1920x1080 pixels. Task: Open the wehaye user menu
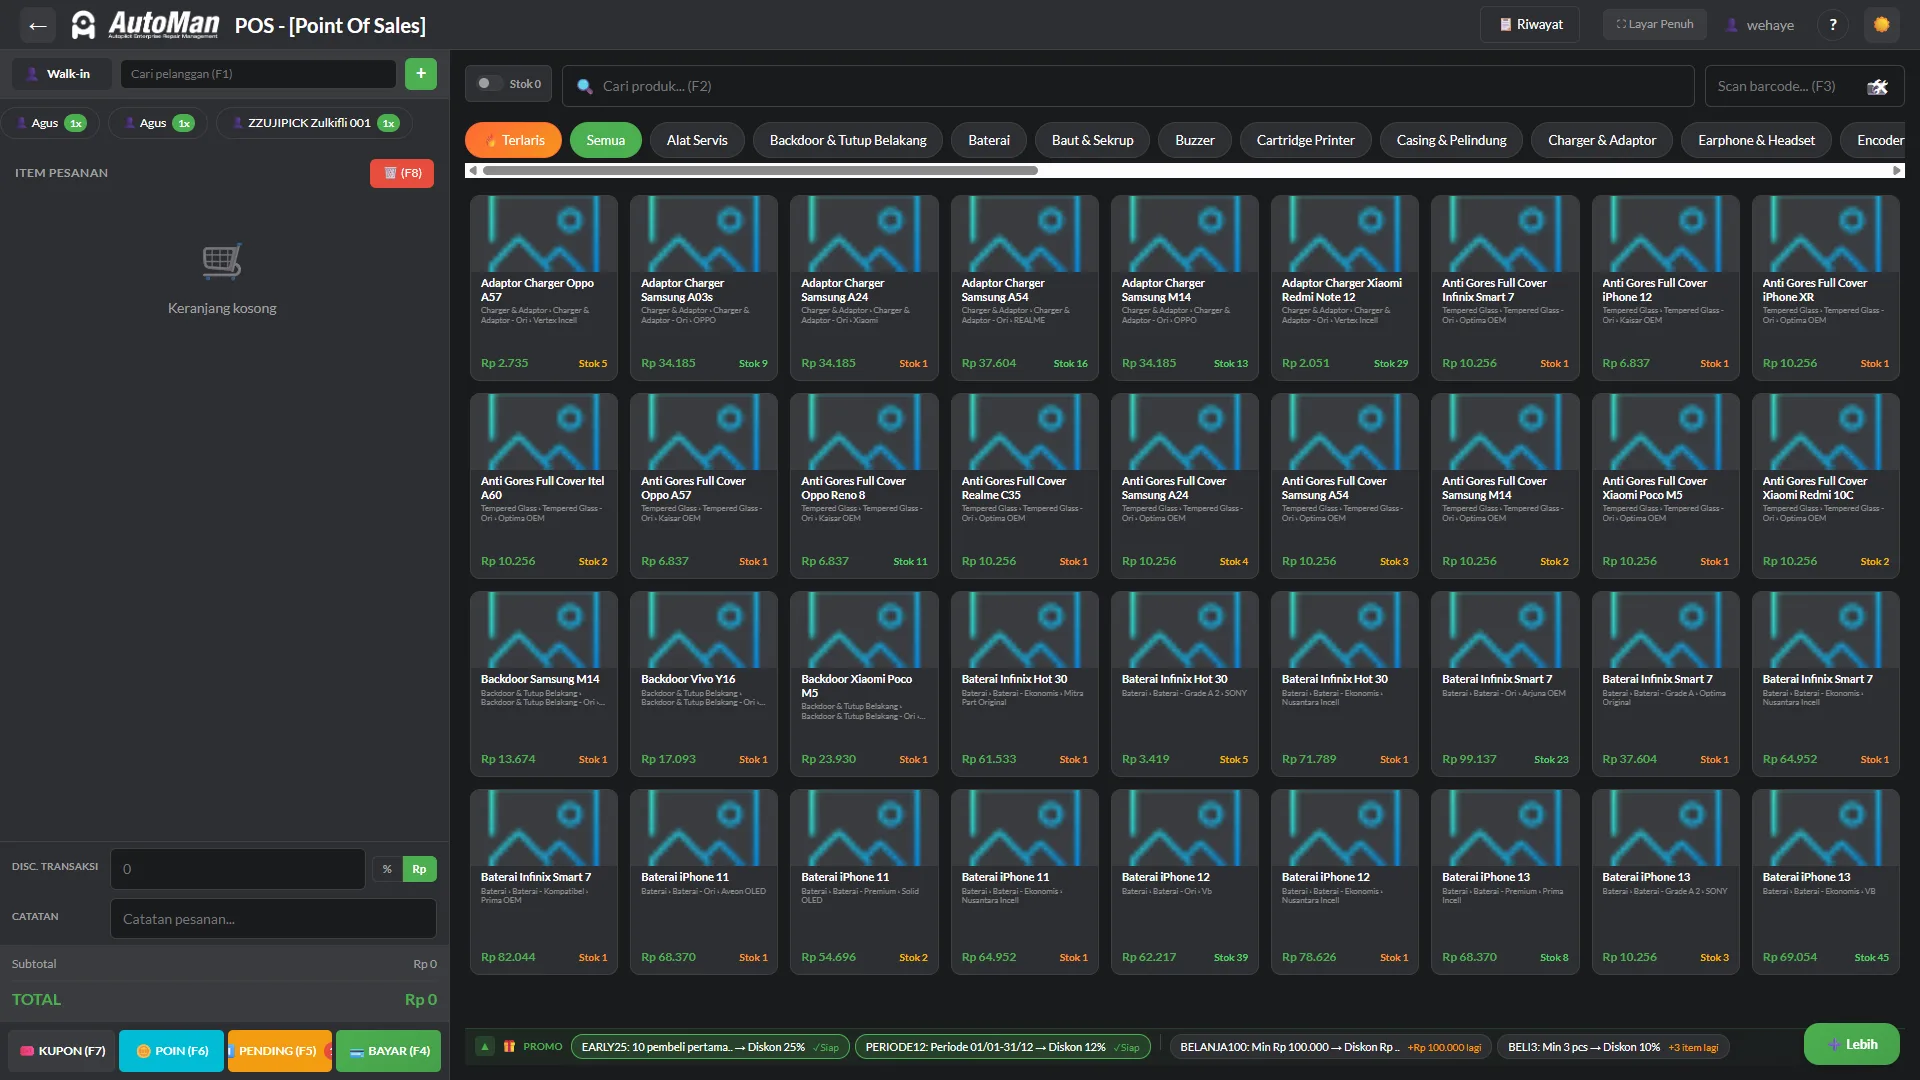click(x=1760, y=25)
